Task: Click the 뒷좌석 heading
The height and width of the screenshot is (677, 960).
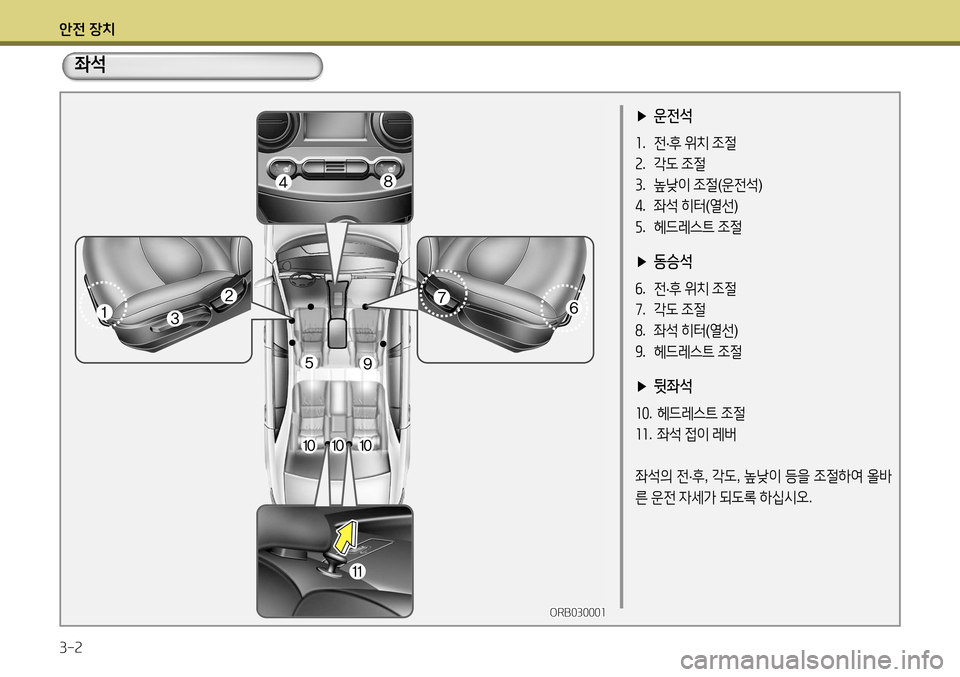Action: pyautogui.click(x=665, y=386)
